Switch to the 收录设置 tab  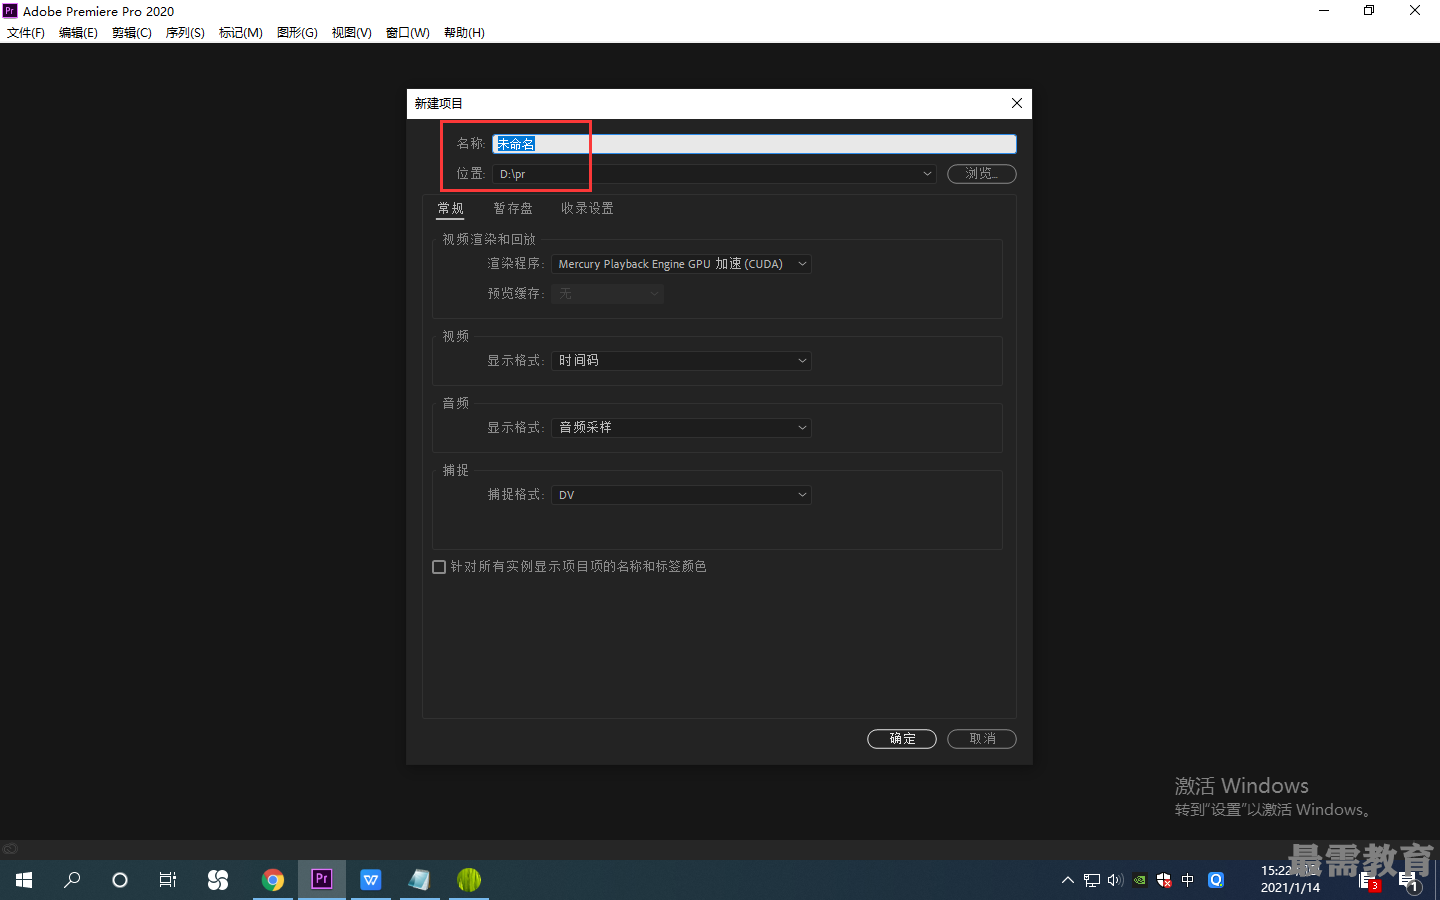click(x=587, y=208)
